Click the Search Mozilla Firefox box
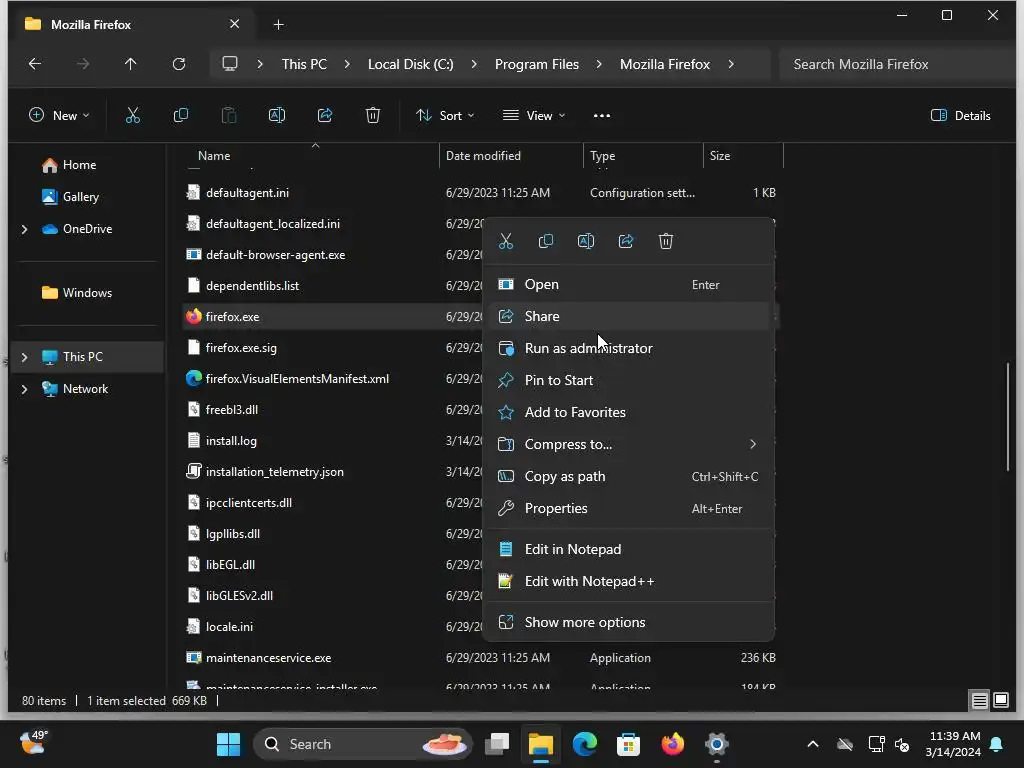1024x768 pixels. (897, 64)
